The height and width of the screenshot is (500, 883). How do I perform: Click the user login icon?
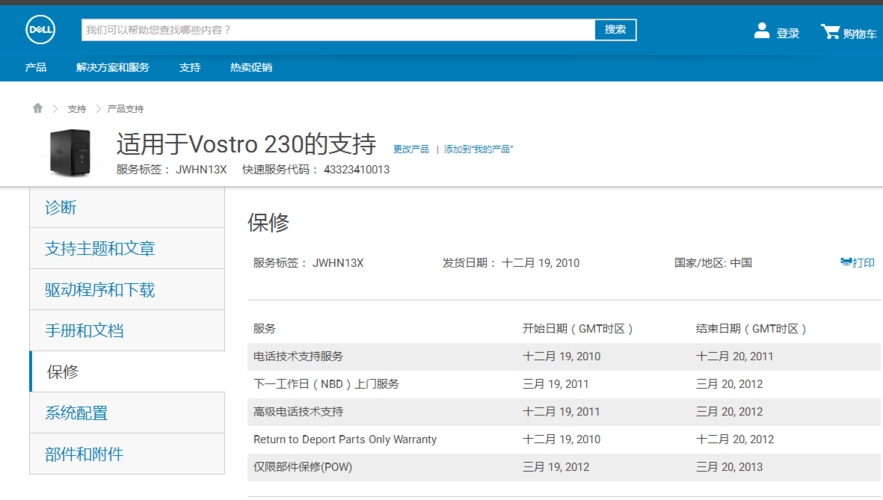[762, 31]
